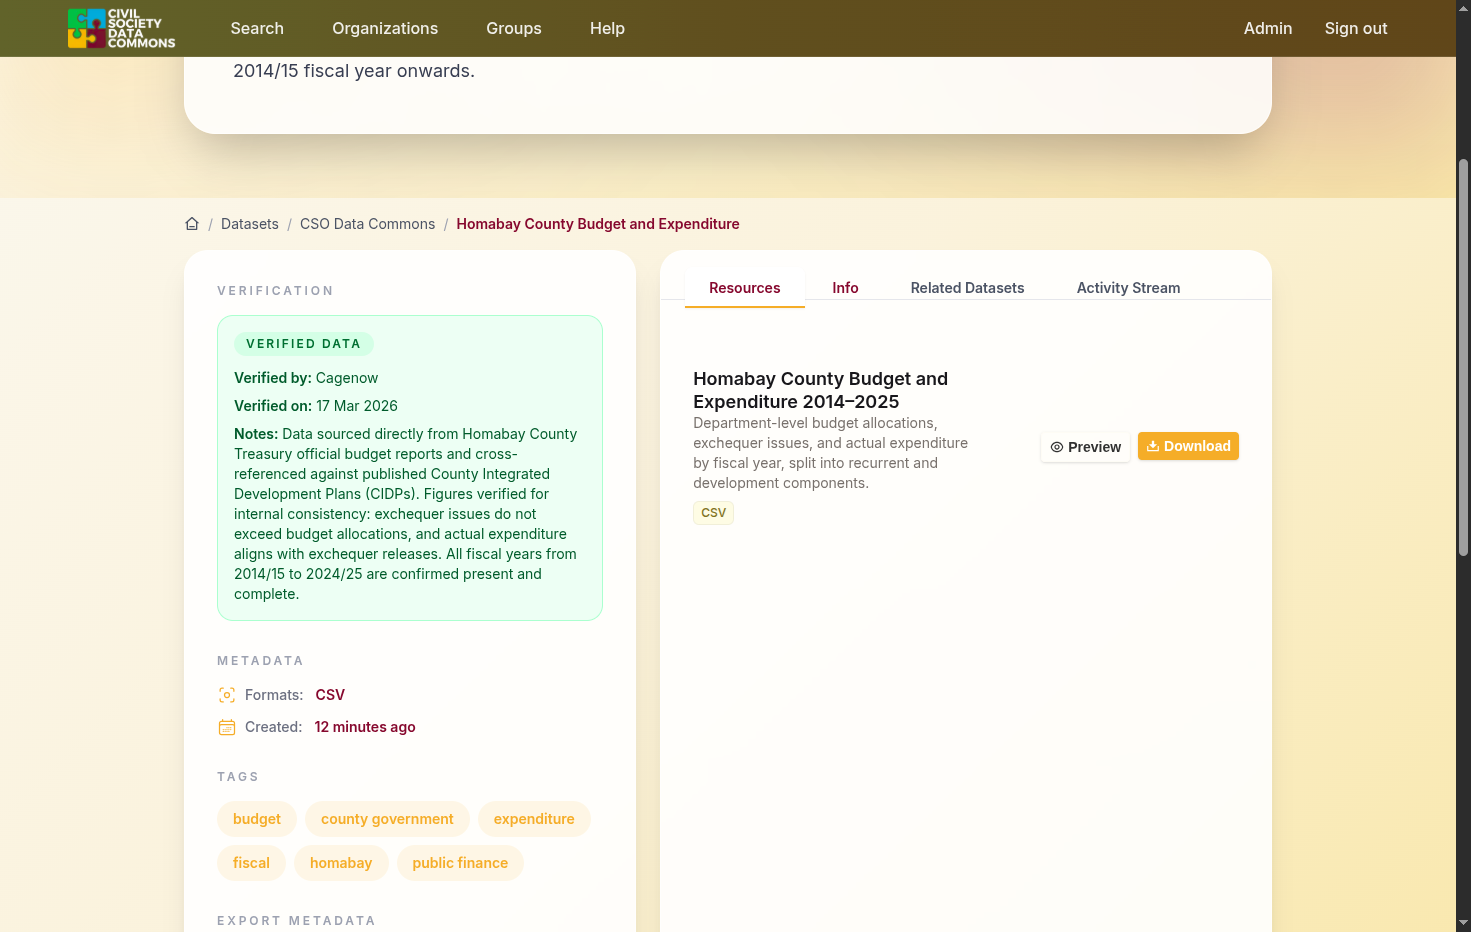
Task: Switch to the Resources tab
Action: [745, 288]
